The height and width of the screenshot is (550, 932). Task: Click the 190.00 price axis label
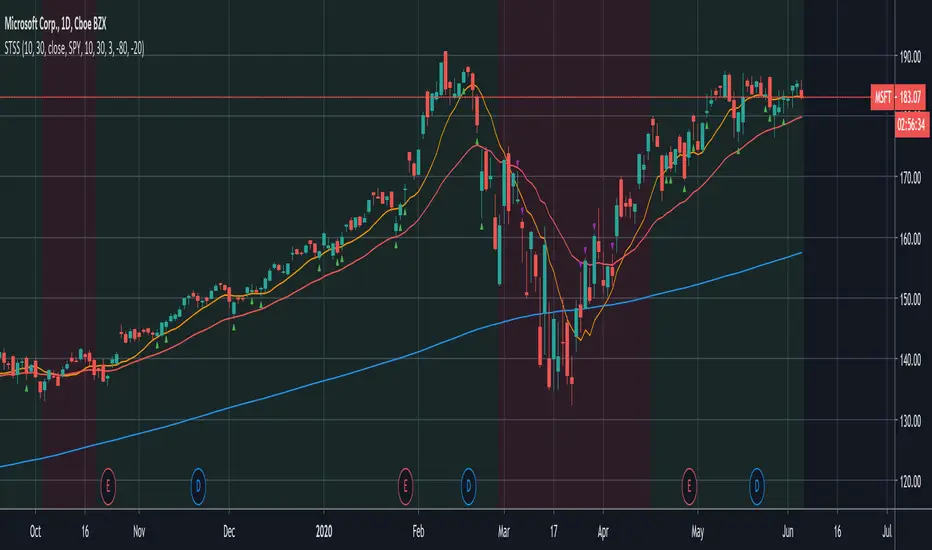tap(910, 57)
